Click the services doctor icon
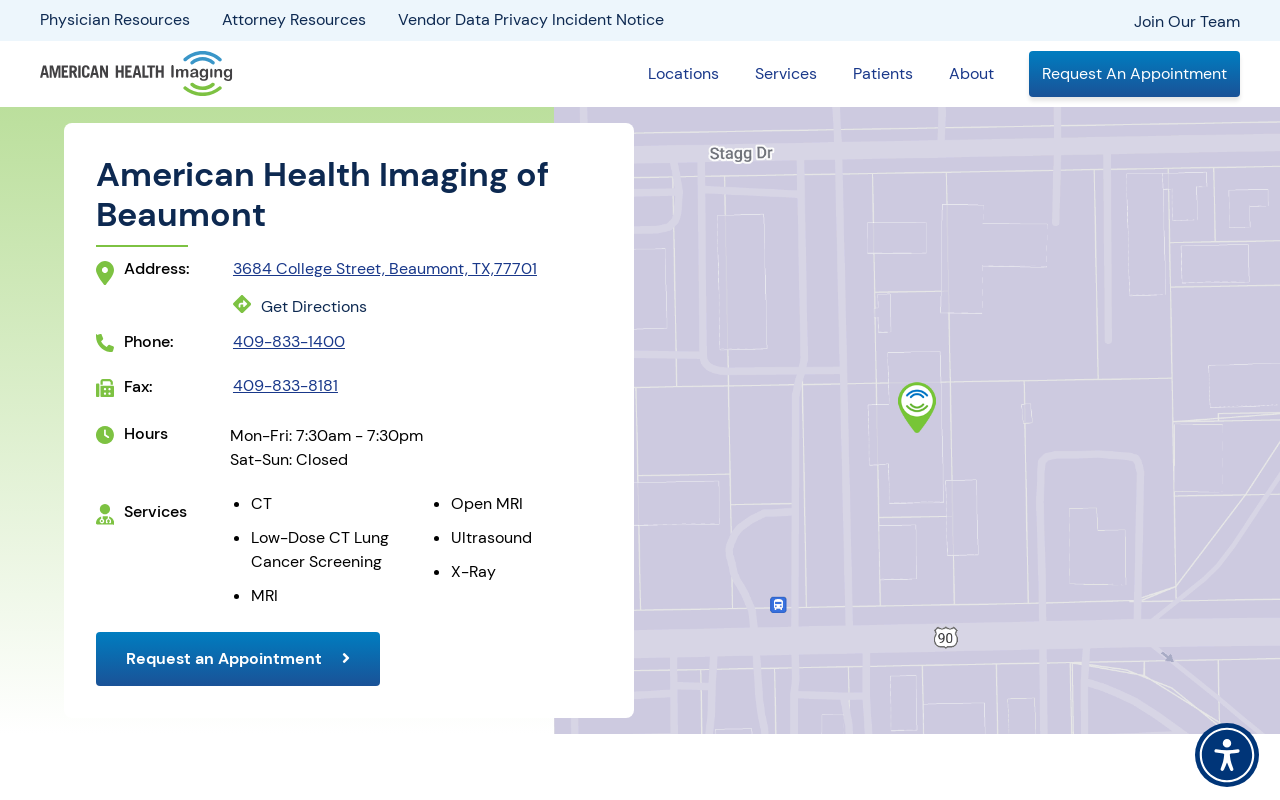Screen dimensions: 1280x800 105,514
